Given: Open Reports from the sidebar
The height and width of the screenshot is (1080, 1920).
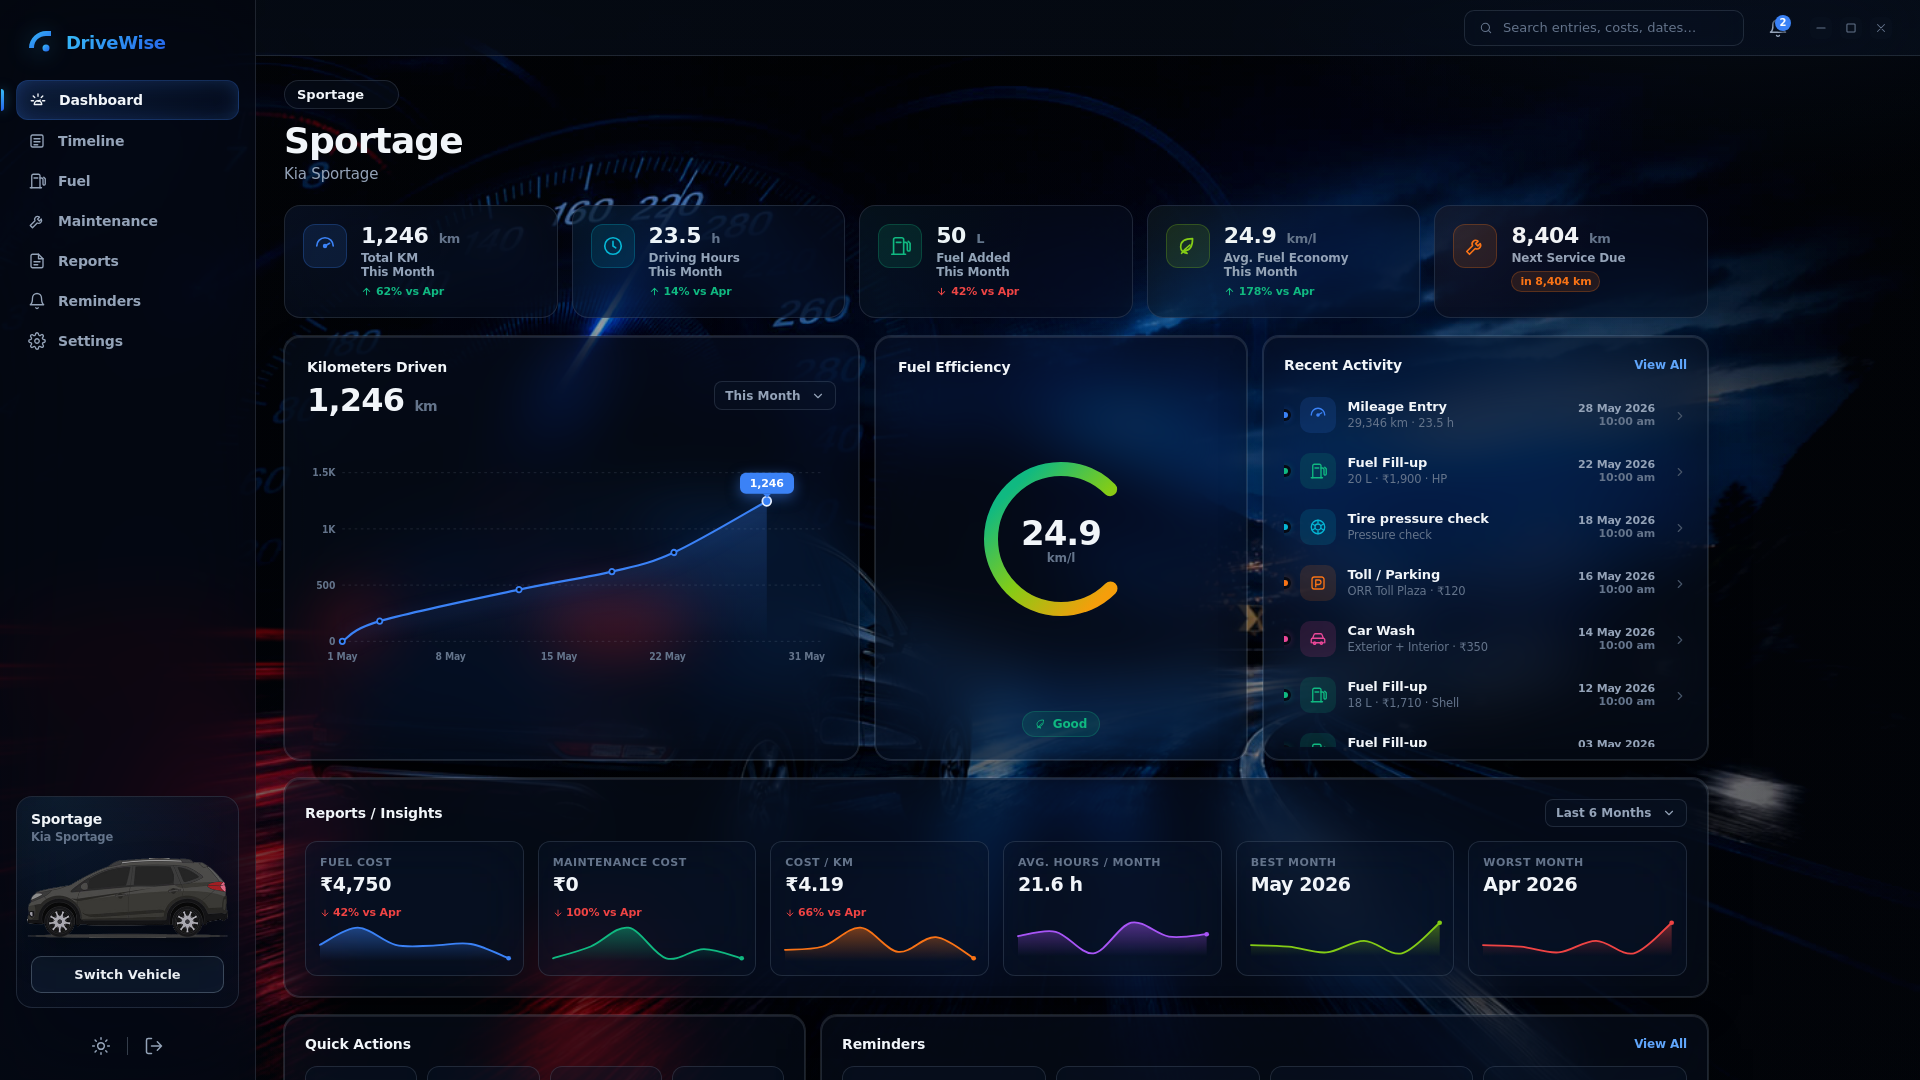Looking at the screenshot, I should coord(127,261).
